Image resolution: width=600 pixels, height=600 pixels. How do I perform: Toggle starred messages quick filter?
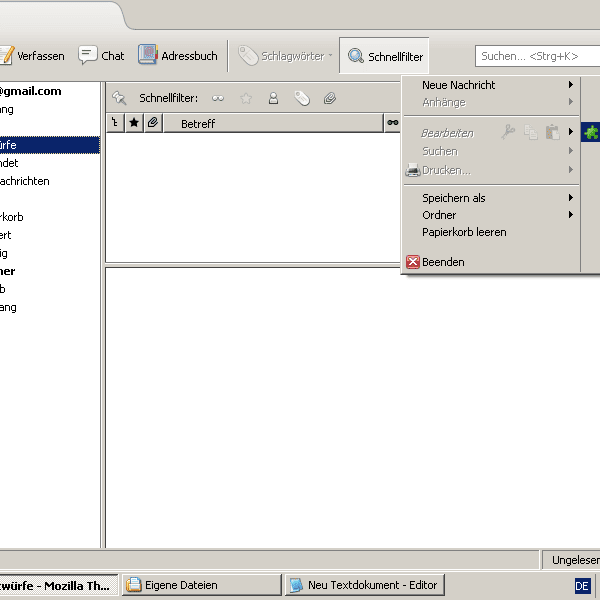pyautogui.click(x=246, y=98)
